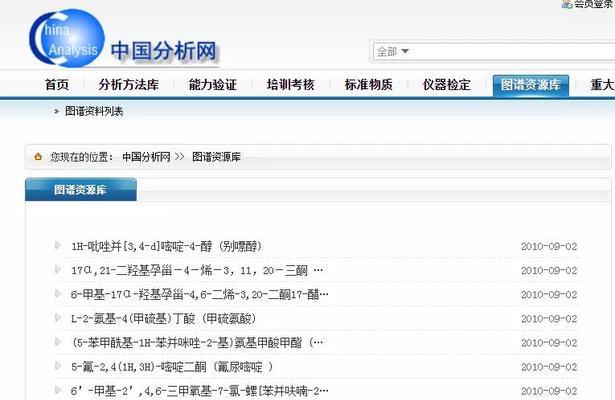Click 您现在的位置 label in breadcrumb
Viewport: 615px width, 400px height.
click(x=81, y=157)
